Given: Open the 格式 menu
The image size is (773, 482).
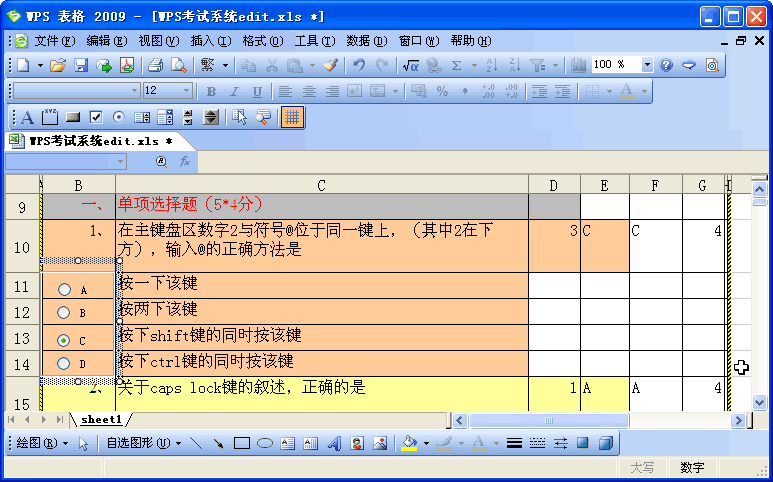Looking at the screenshot, I should (x=263, y=41).
